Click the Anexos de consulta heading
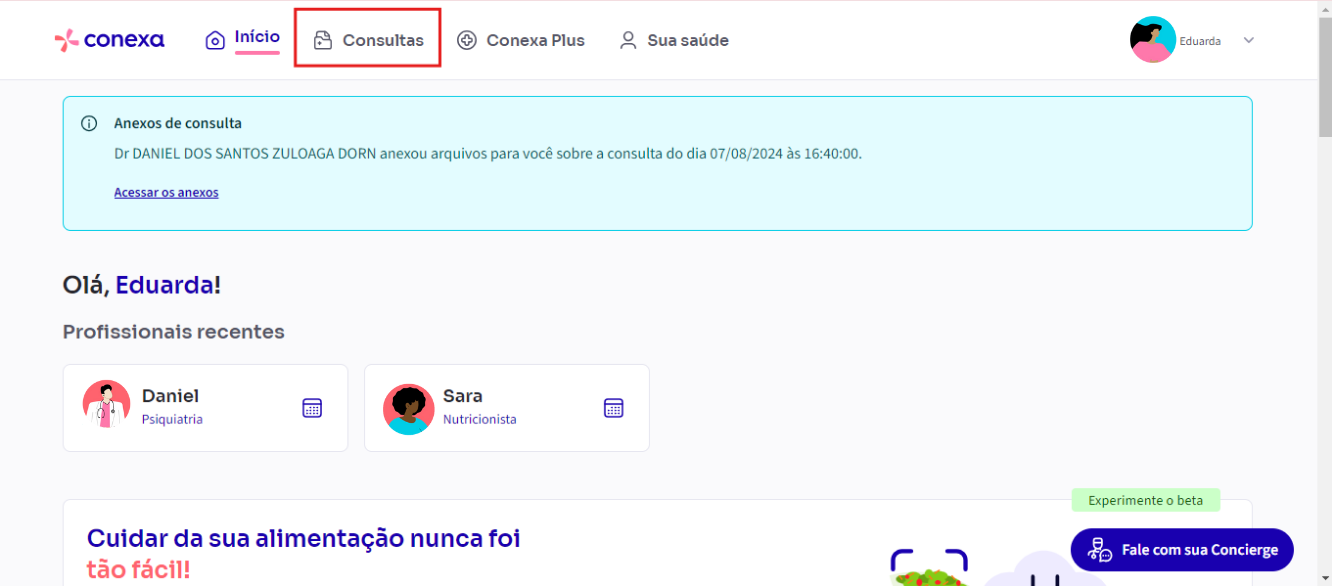Viewport: 1333px width, 587px height. [178, 124]
